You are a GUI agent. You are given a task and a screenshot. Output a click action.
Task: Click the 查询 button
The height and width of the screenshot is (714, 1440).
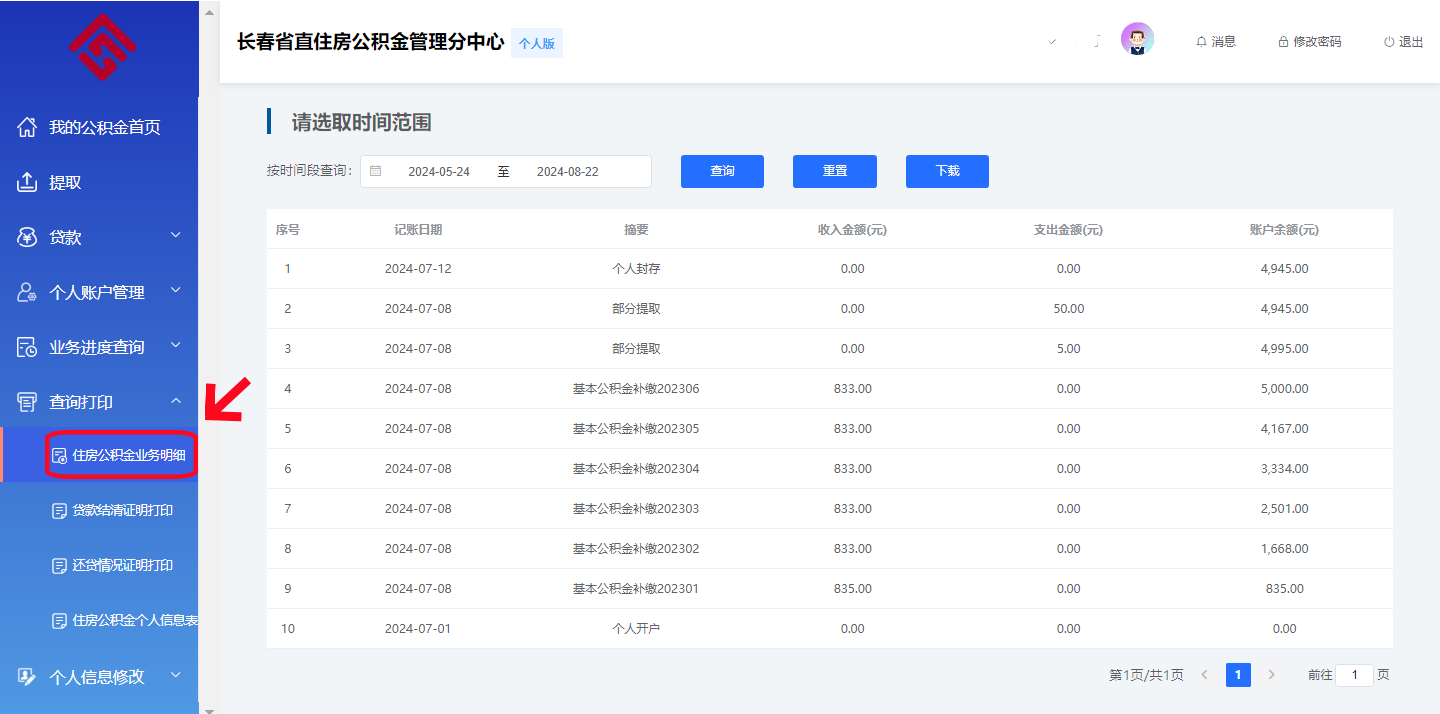[722, 171]
